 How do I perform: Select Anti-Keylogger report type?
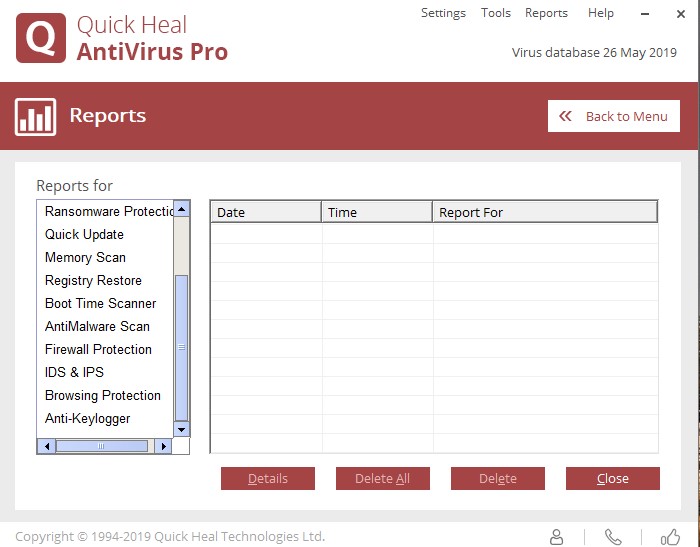[88, 418]
